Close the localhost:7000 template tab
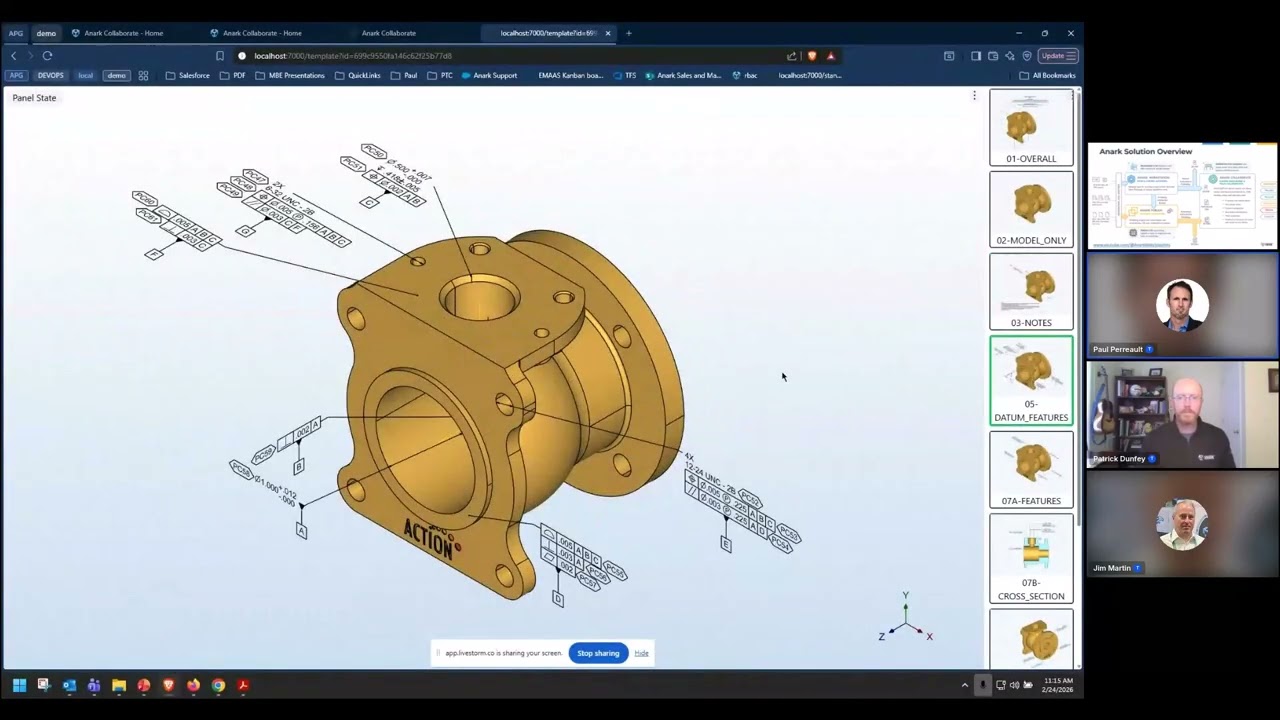Image resolution: width=1280 pixels, height=720 pixels. tap(607, 33)
